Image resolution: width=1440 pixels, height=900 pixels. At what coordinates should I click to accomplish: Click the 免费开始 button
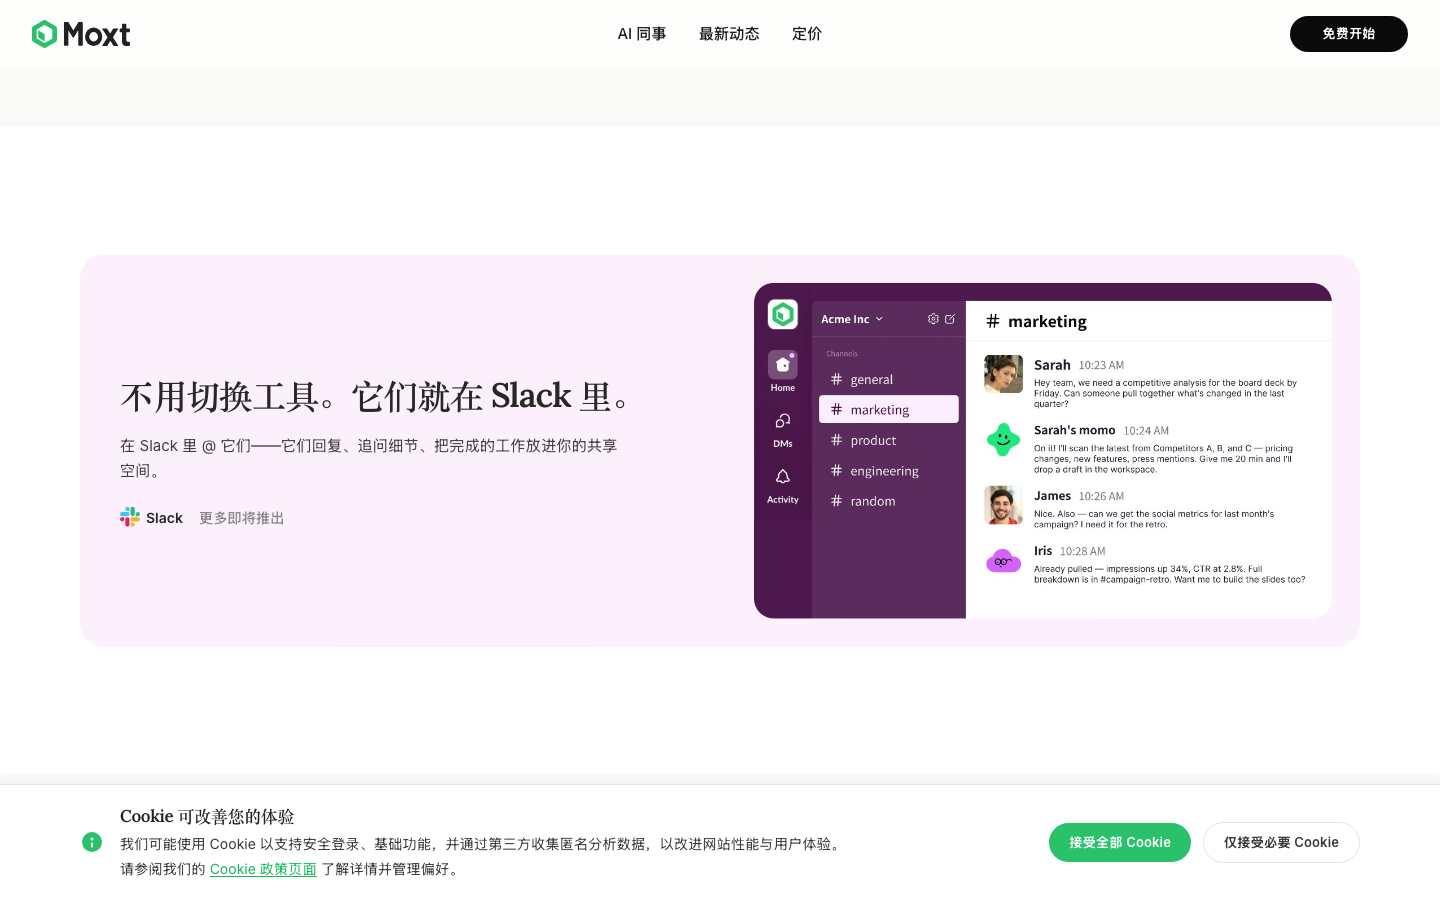1349,34
